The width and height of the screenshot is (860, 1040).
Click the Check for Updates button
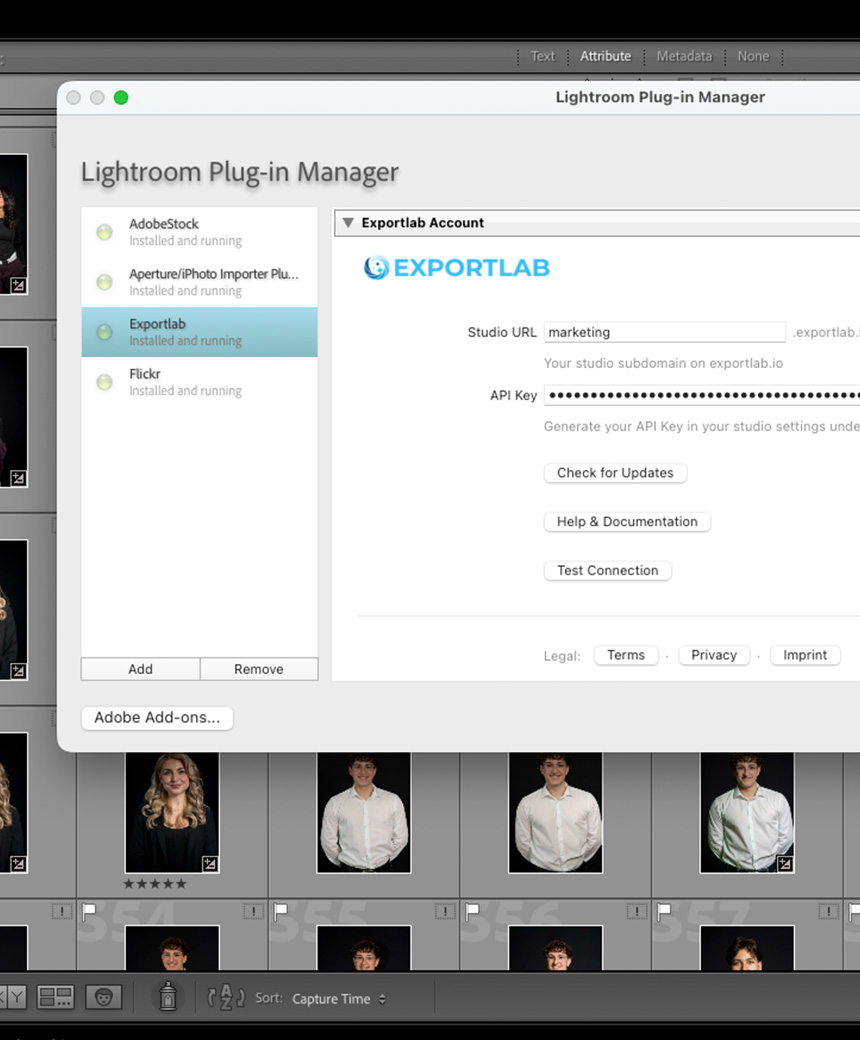pyautogui.click(x=615, y=473)
